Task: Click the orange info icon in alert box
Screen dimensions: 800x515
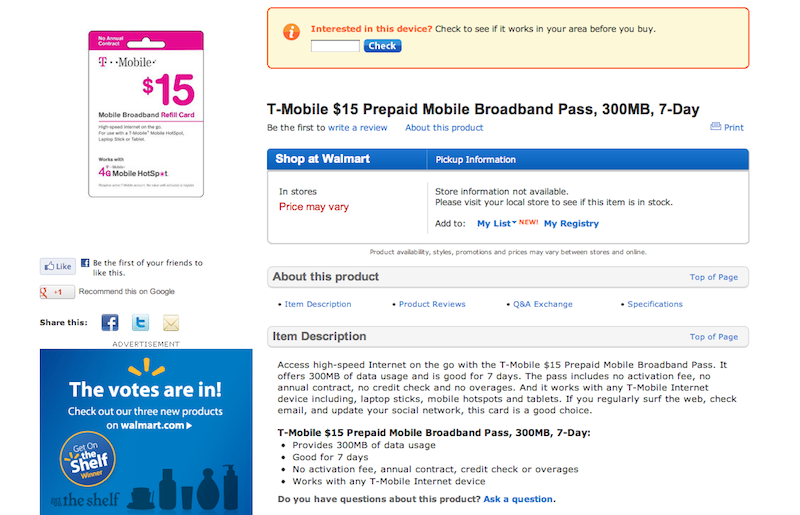Action: [291, 32]
